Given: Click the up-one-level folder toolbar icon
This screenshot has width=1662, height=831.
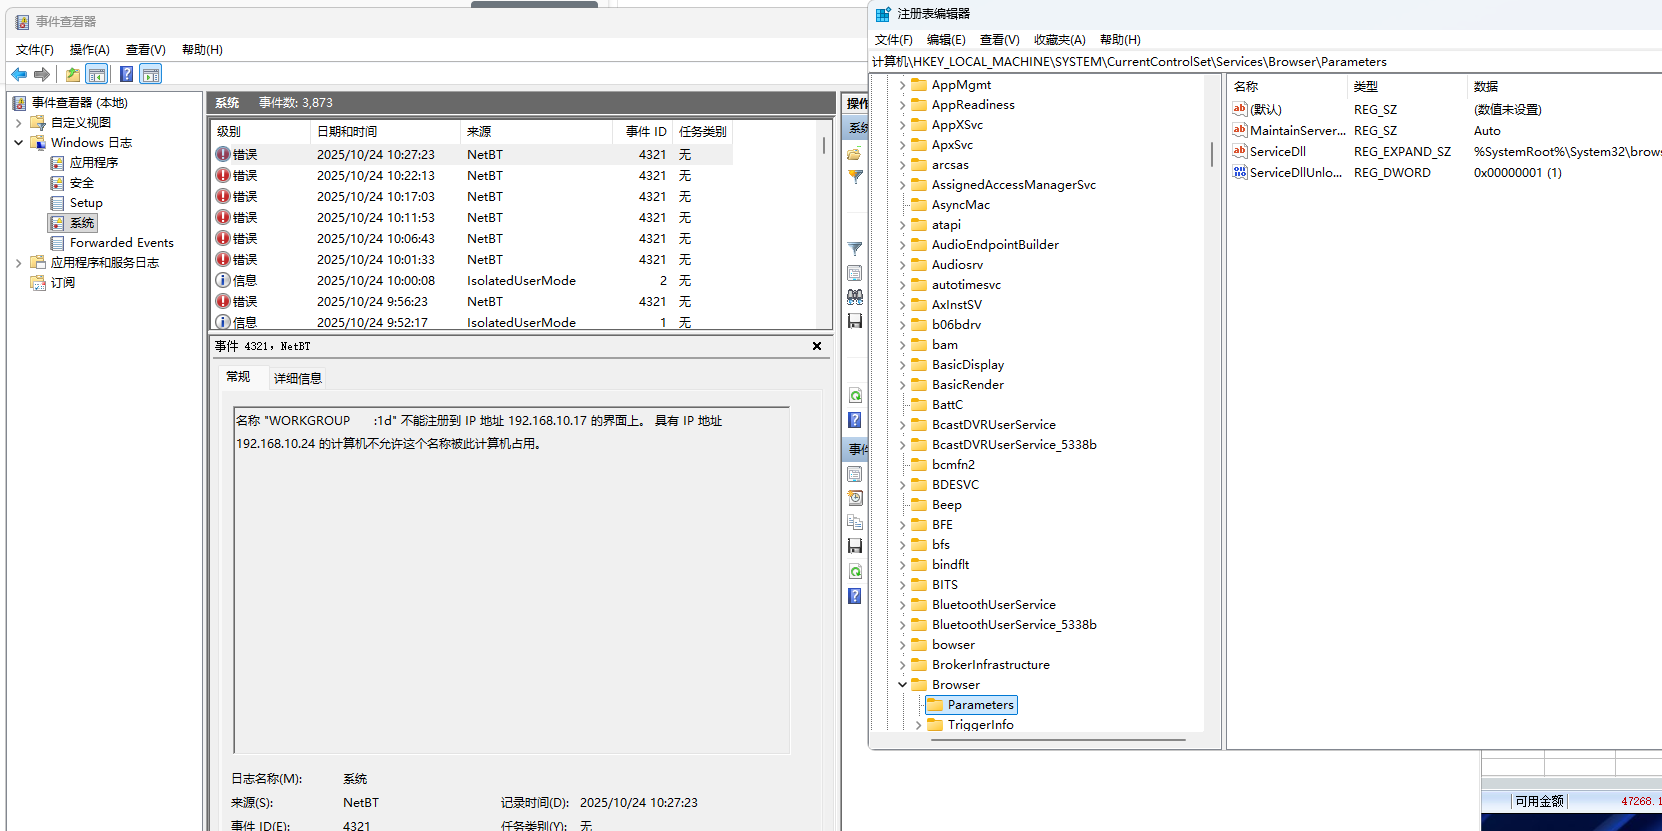Looking at the screenshot, I should [x=73, y=74].
